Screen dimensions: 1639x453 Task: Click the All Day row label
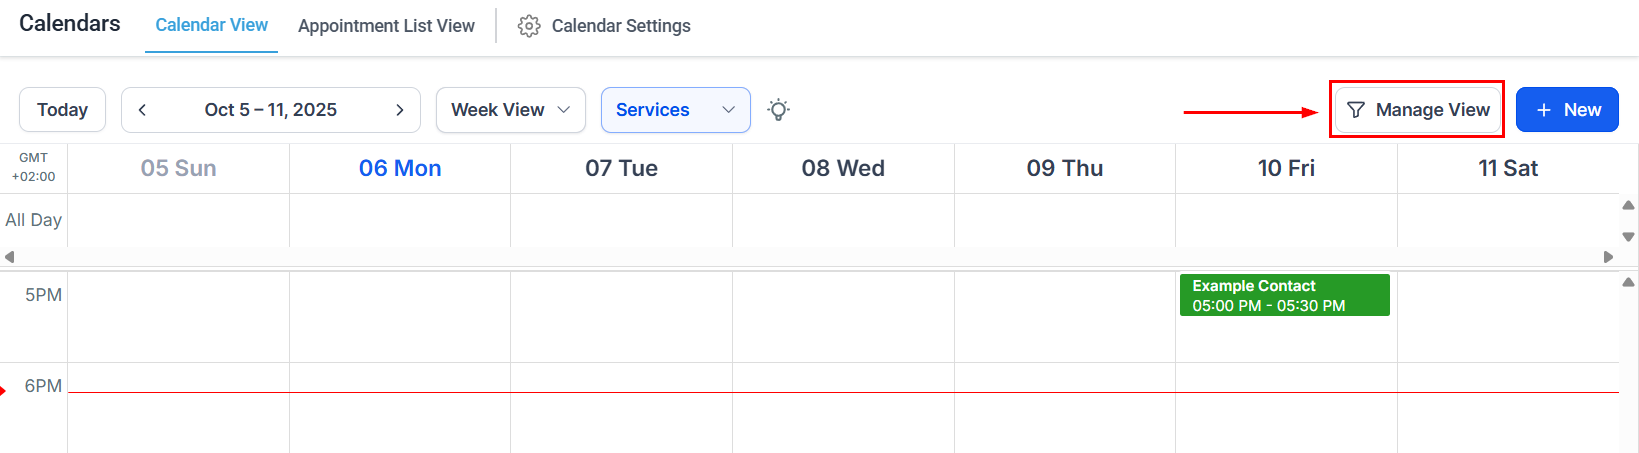[33, 220]
